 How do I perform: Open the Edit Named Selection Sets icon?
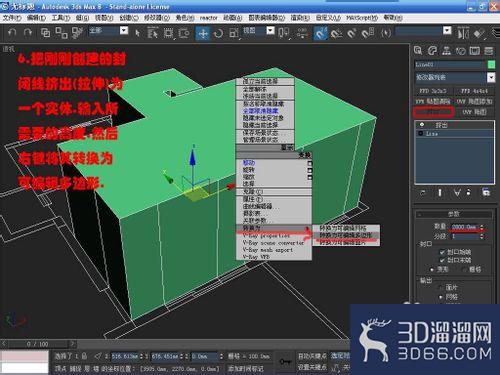pos(386,33)
